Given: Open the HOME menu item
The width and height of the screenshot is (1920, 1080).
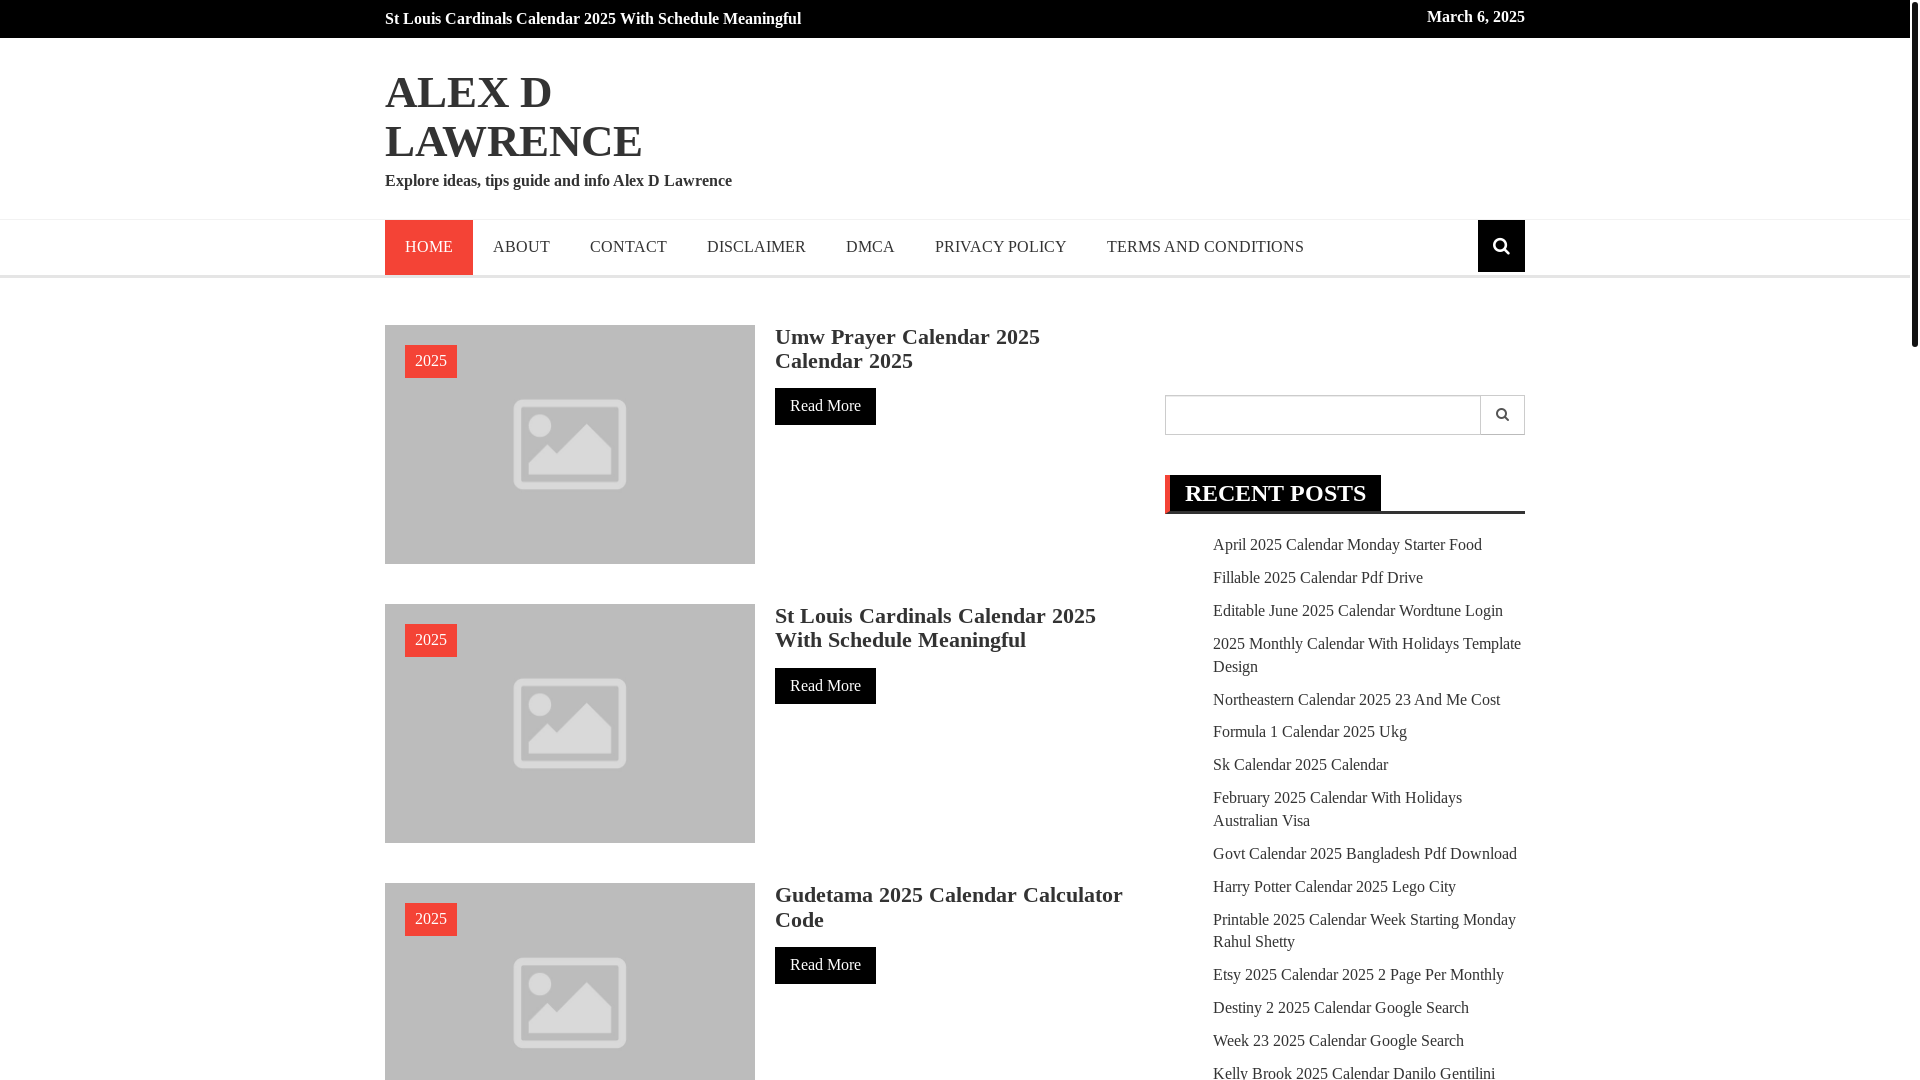Looking at the screenshot, I should click(x=429, y=247).
